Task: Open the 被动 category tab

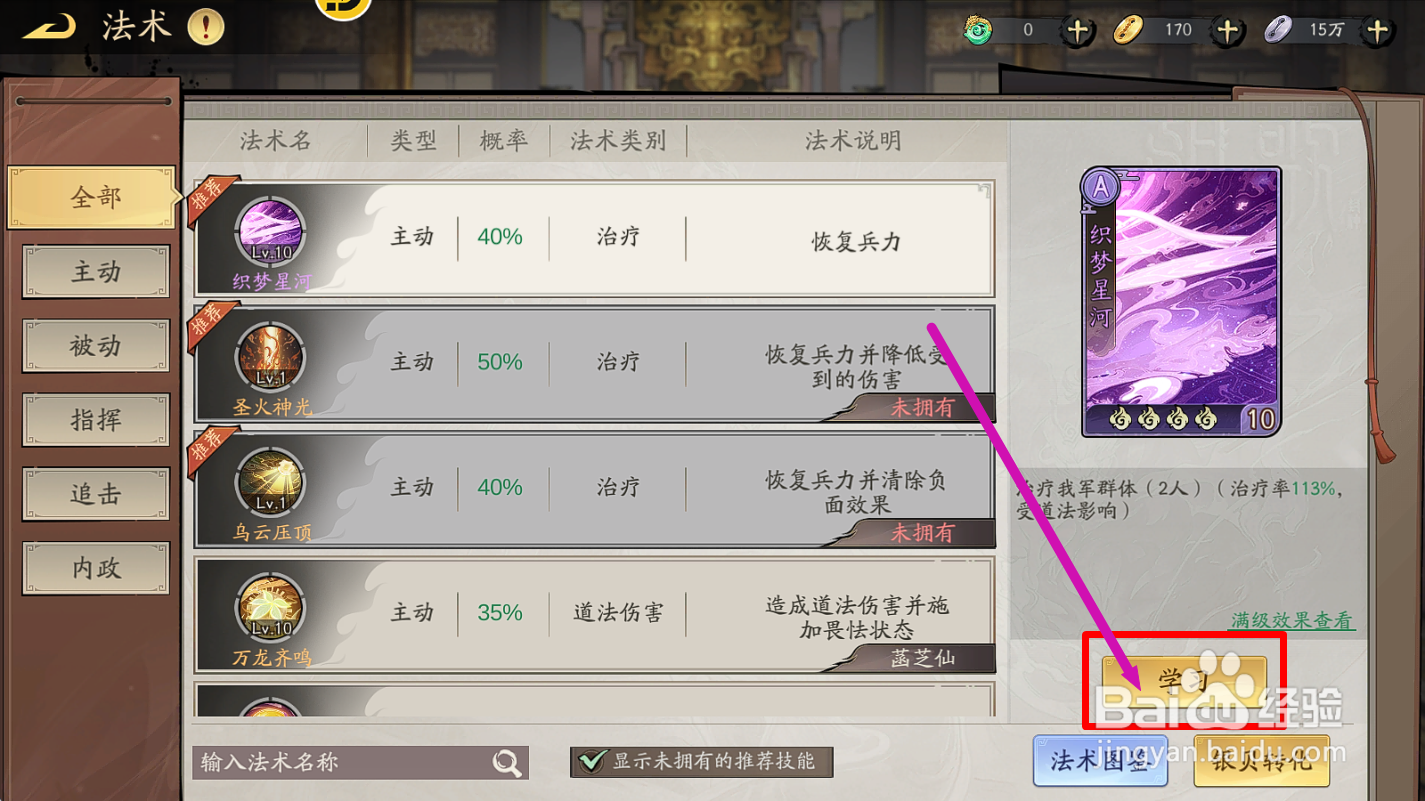Action: pos(96,346)
